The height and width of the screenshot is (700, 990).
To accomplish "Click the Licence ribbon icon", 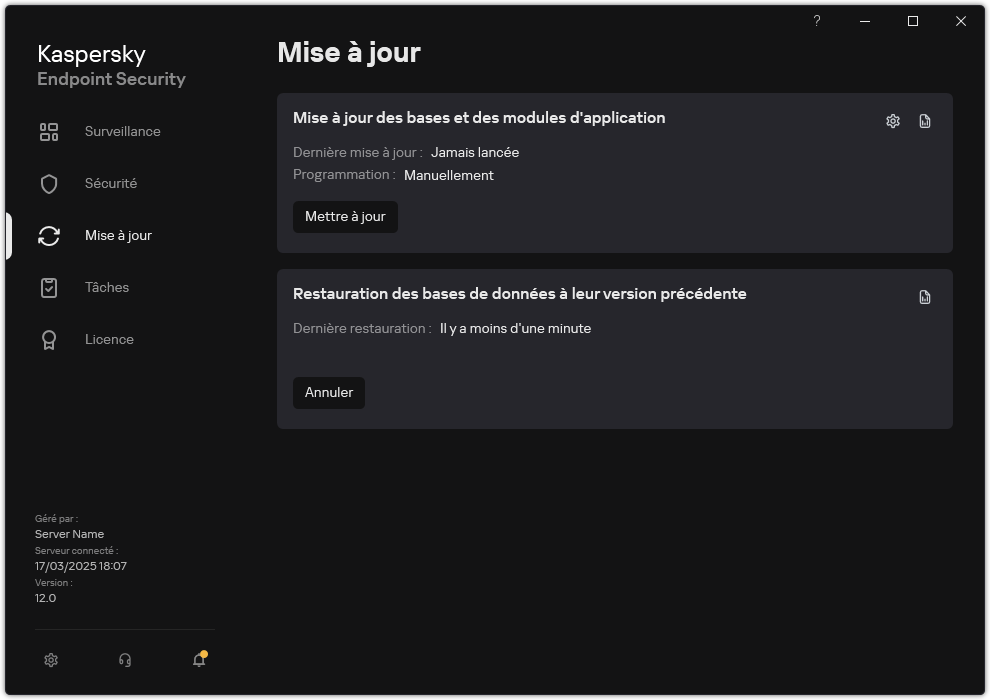I will pyautogui.click(x=49, y=340).
